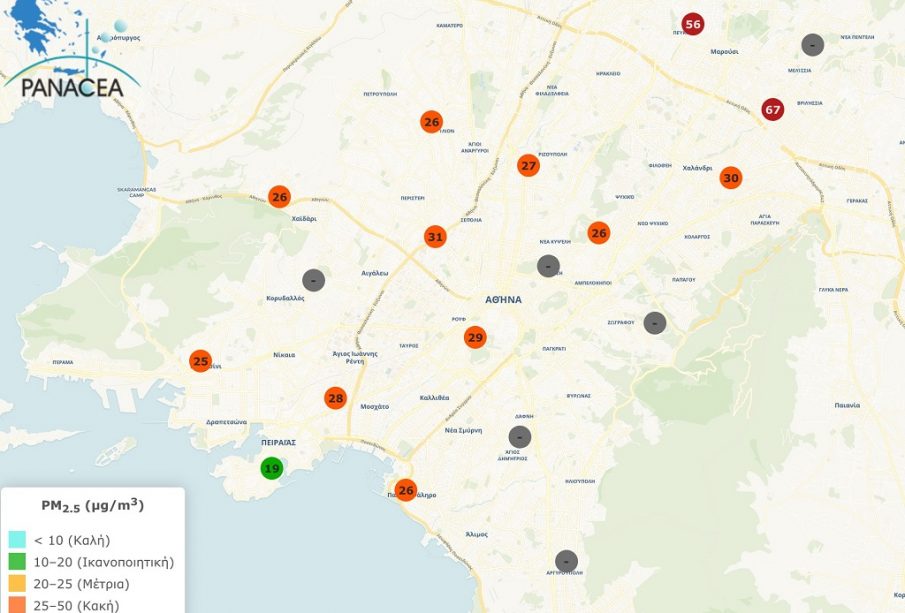Open the orange marker showing 30
Screen dimensions: 905x613
731,178
